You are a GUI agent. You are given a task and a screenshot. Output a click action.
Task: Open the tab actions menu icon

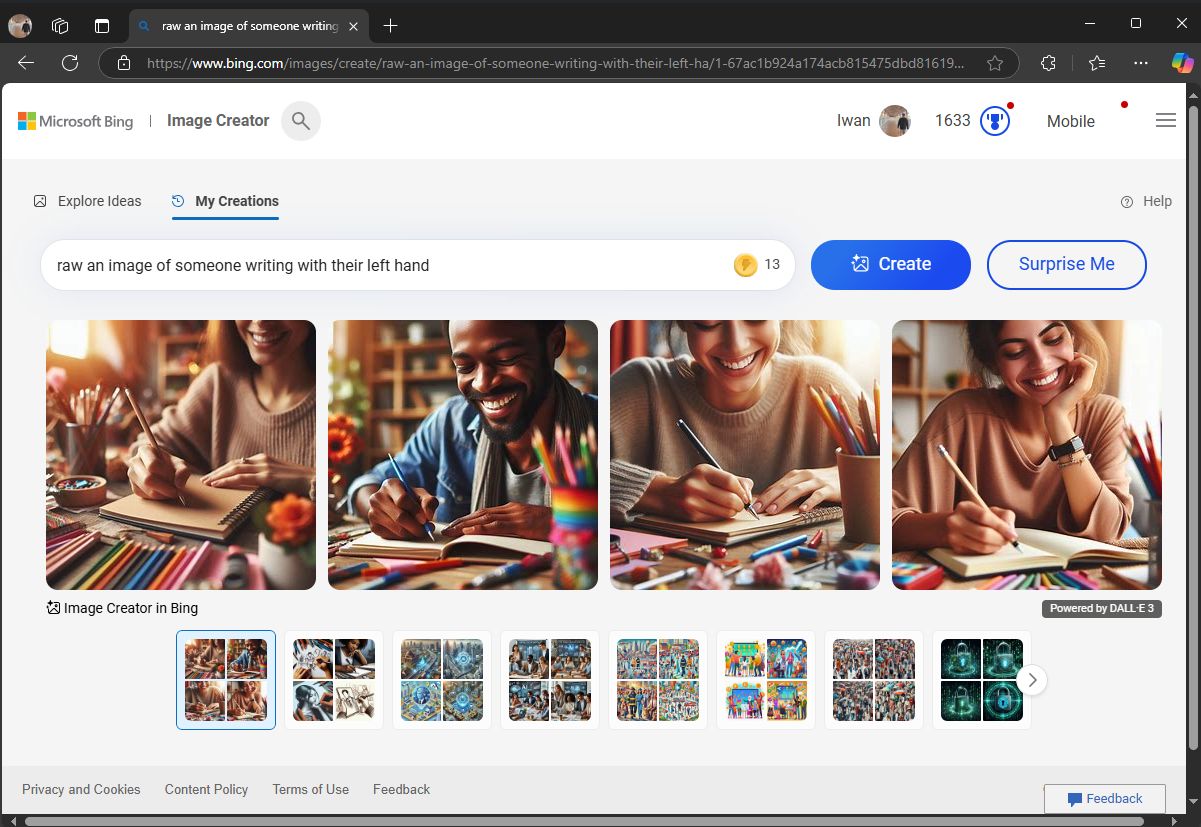tap(101, 26)
